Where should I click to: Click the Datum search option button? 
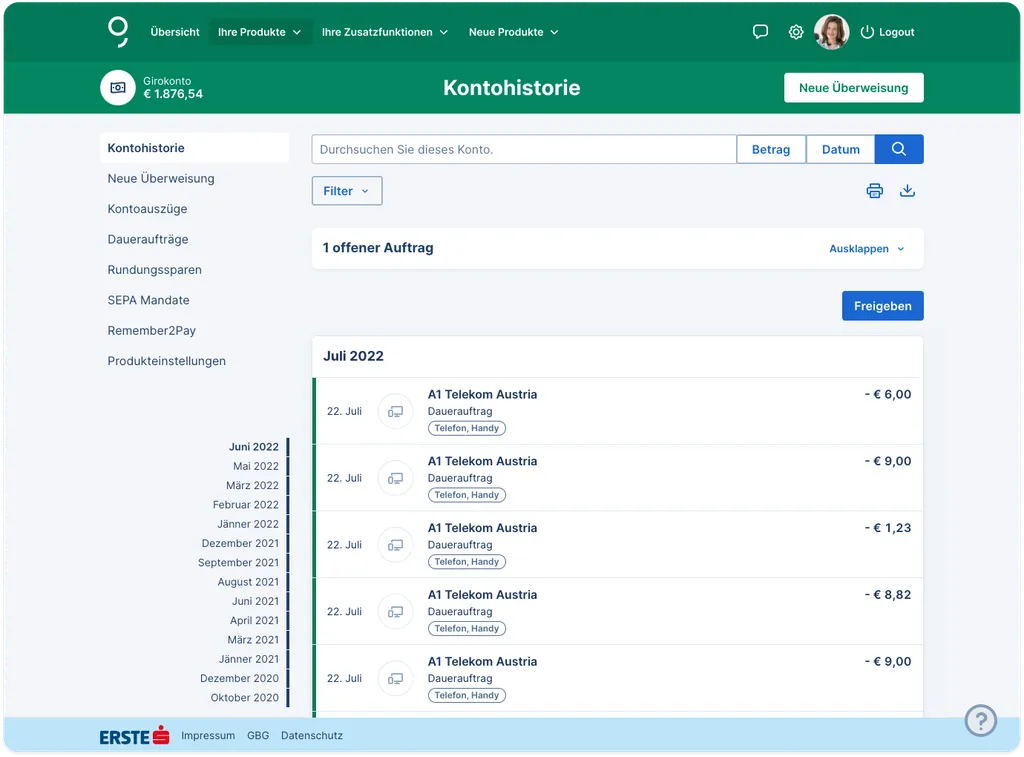840,149
